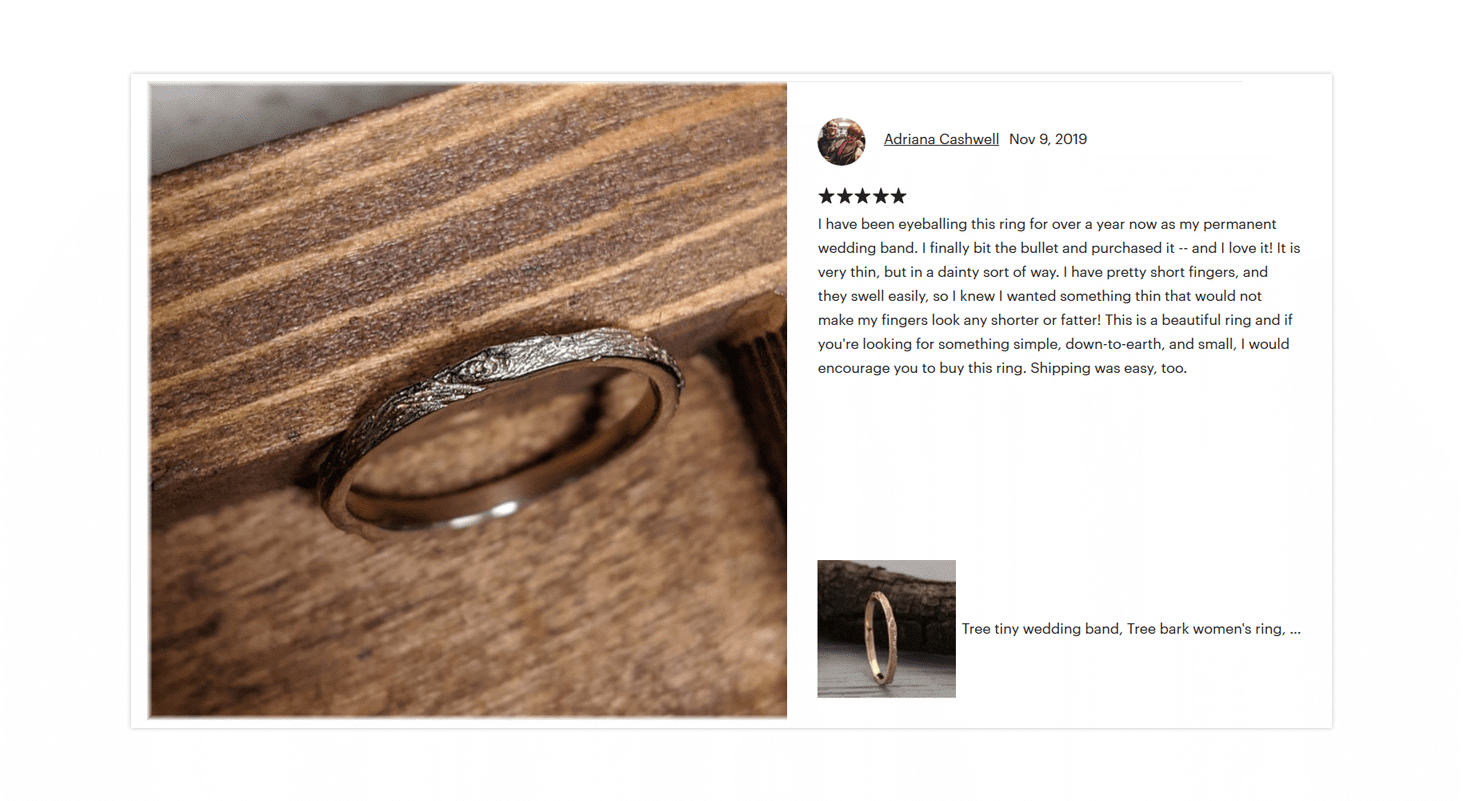Click the truncation ellipsis after the listing title
The width and height of the screenshot is (1463, 801).
[1295, 631]
